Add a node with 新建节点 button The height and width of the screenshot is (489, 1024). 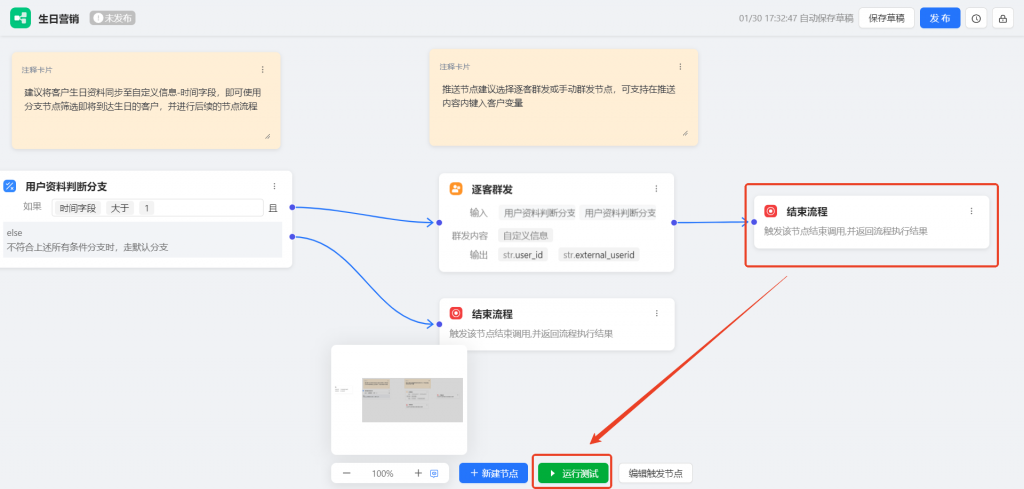point(493,473)
